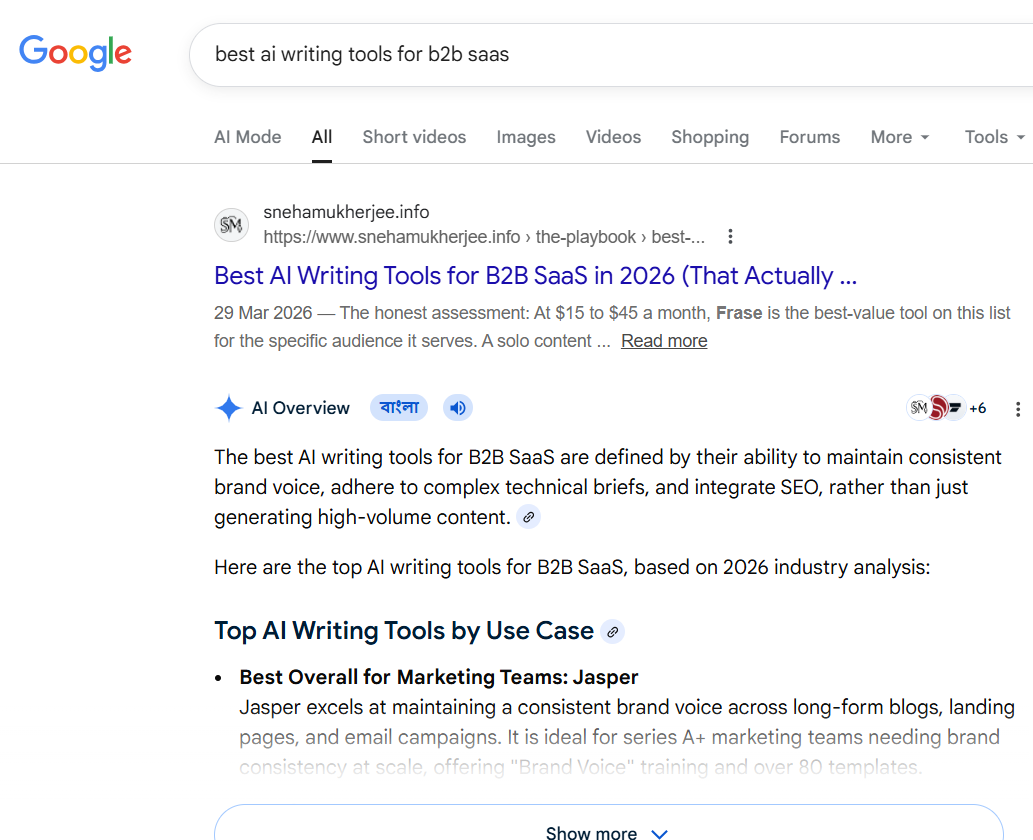
Task: Open the Short videos tab
Action: (x=414, y=137)
